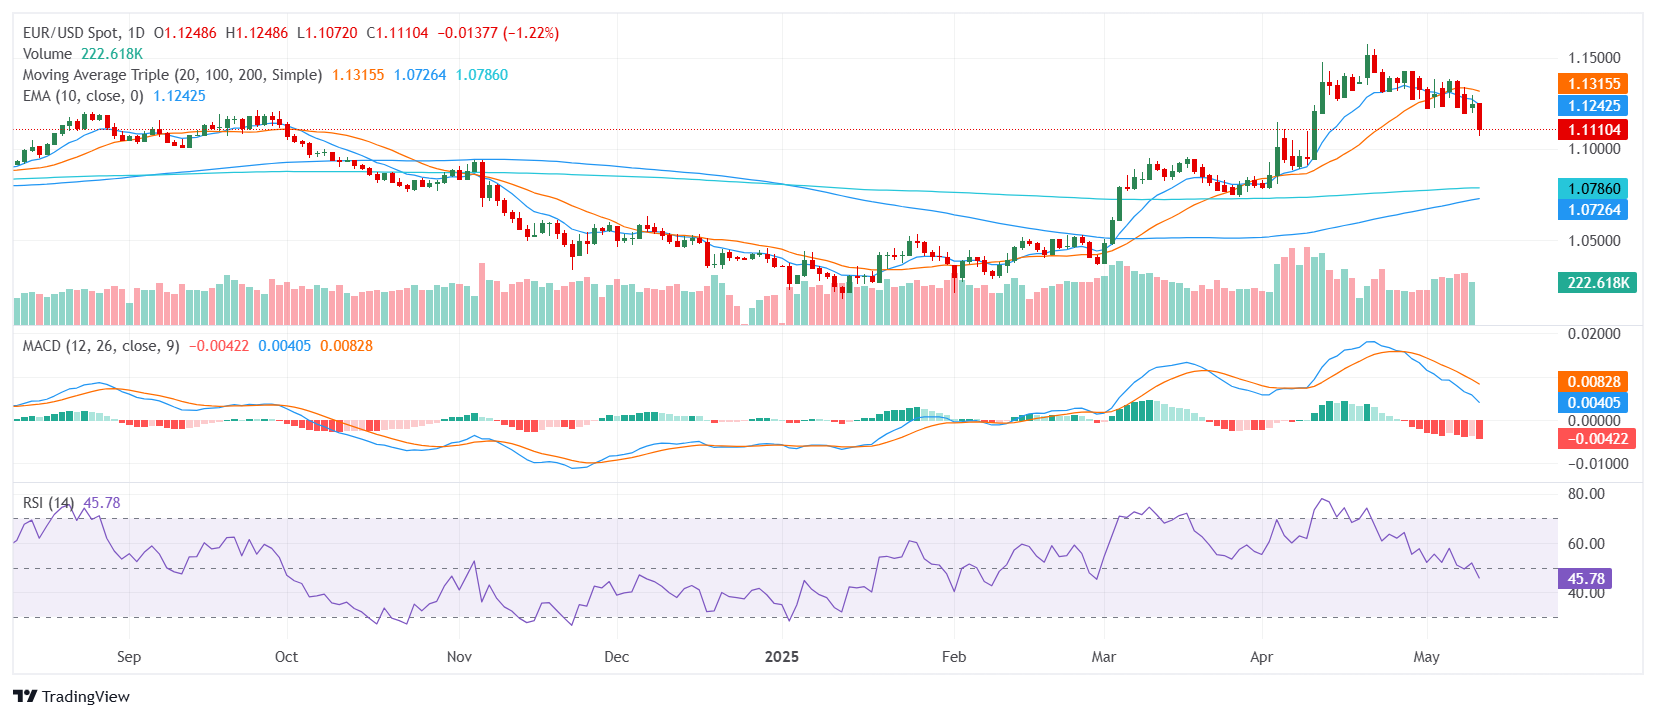This screenshot has height=718, width=1656.
Task: Click the 2025 year marker on time axis
Action: coord(782,657)
